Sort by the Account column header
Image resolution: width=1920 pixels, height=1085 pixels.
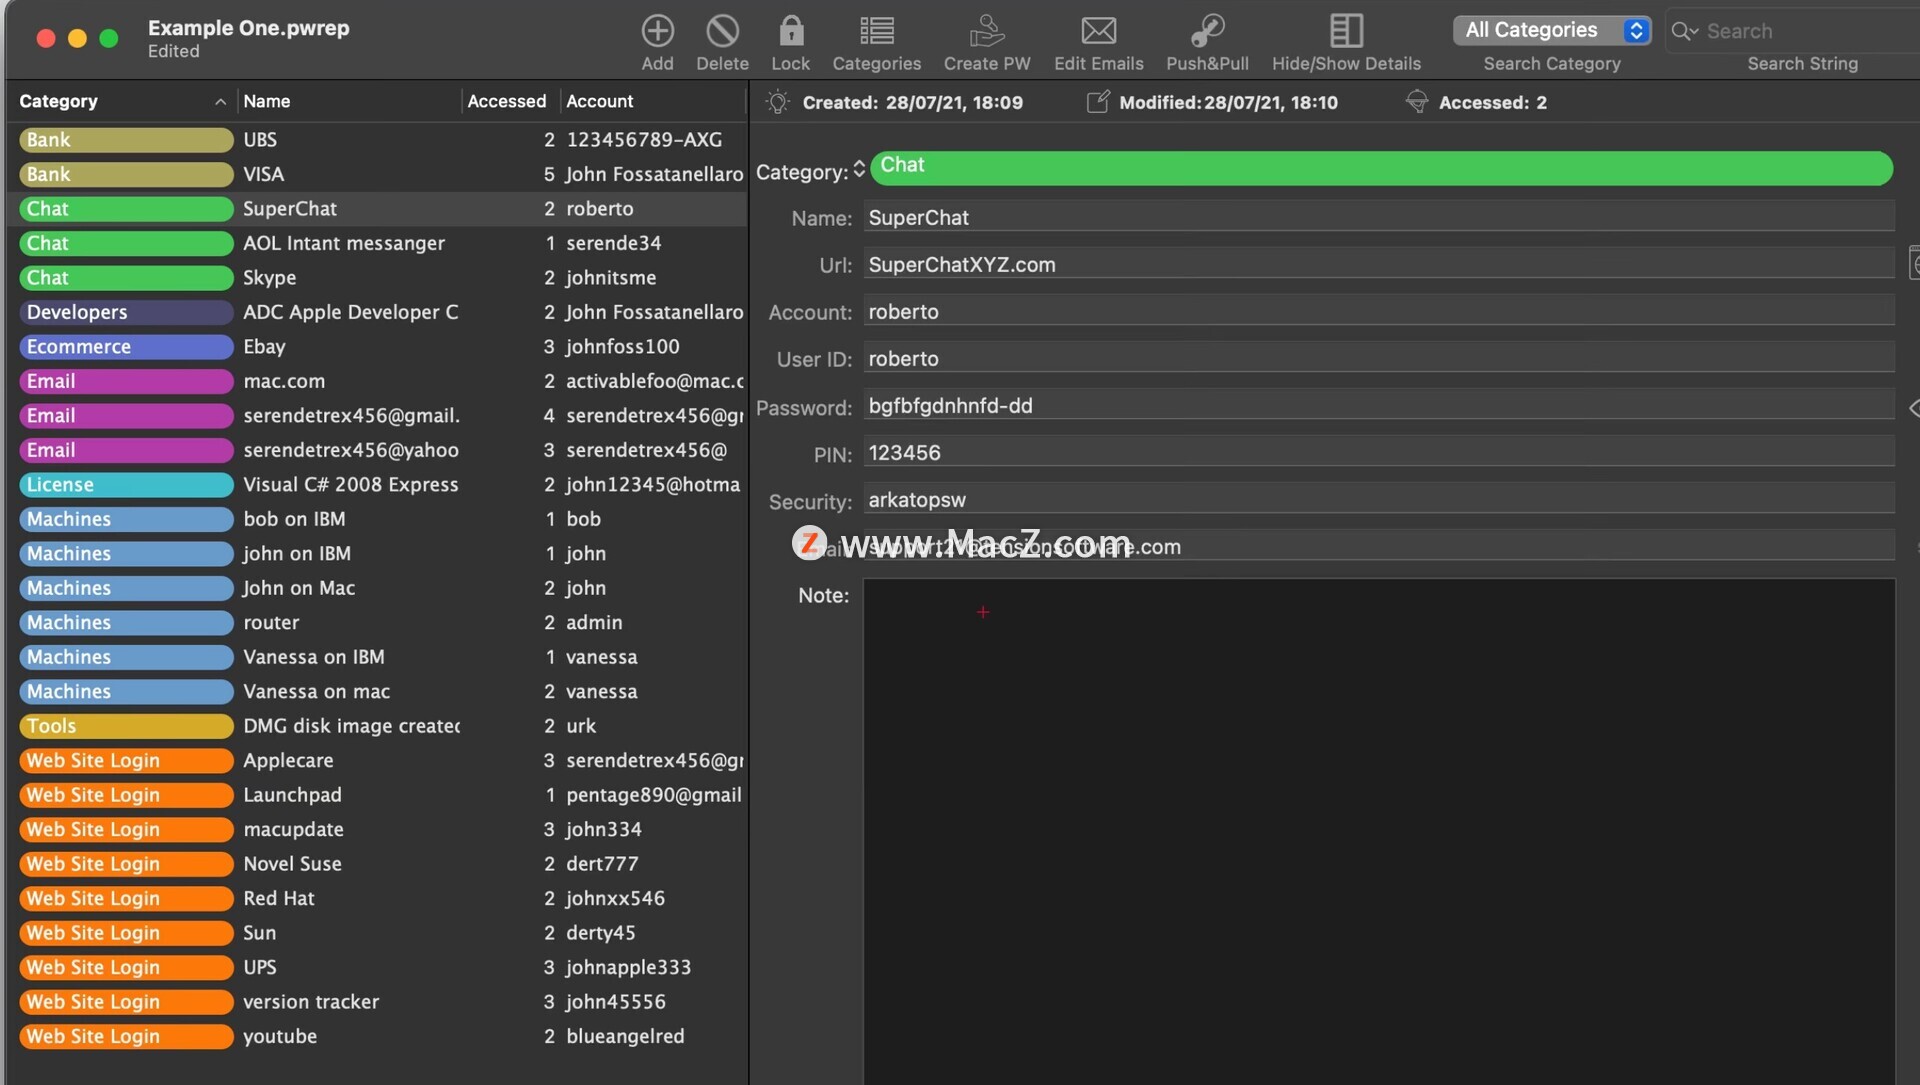(x=653, y=101)
